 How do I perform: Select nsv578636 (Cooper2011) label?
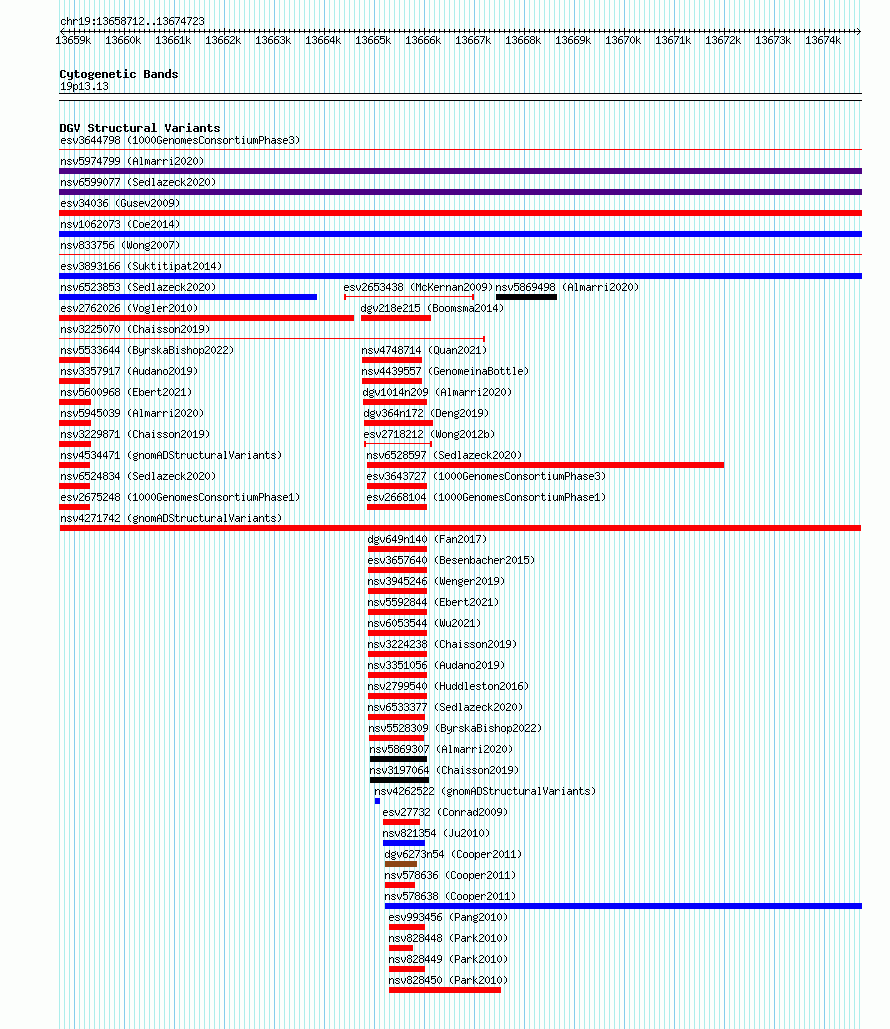450,875
